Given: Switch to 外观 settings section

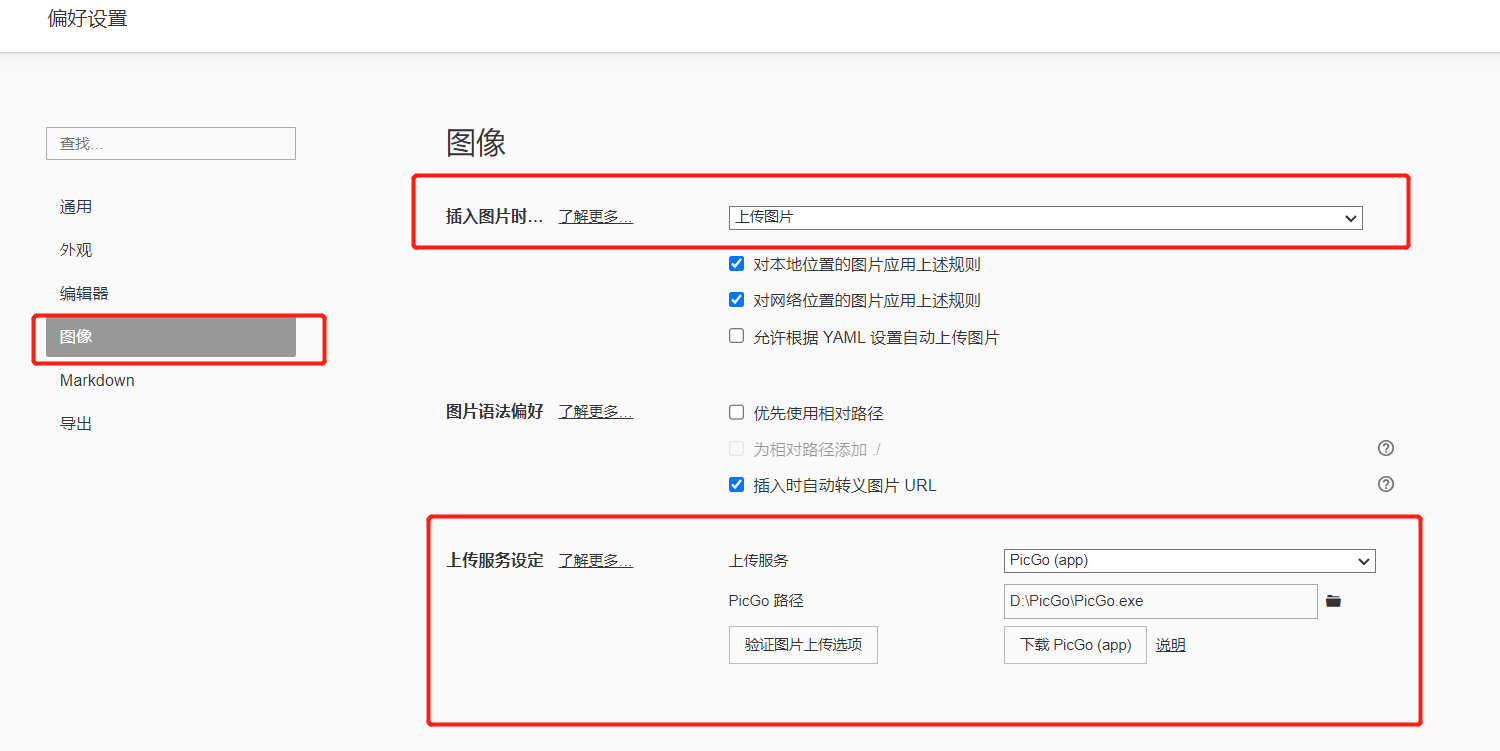Looking at the screenshot, I should (x=76, y=250).
